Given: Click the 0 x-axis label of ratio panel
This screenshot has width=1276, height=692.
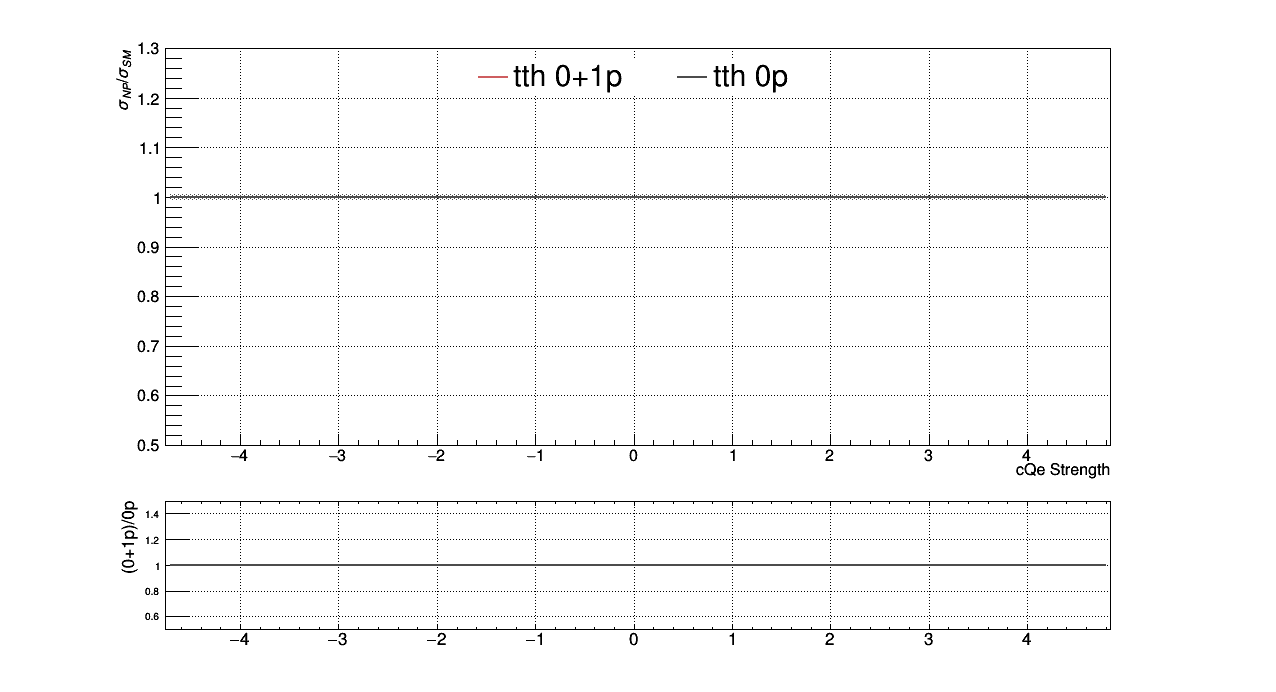Looking at the screenshot, I should point(633,641).
